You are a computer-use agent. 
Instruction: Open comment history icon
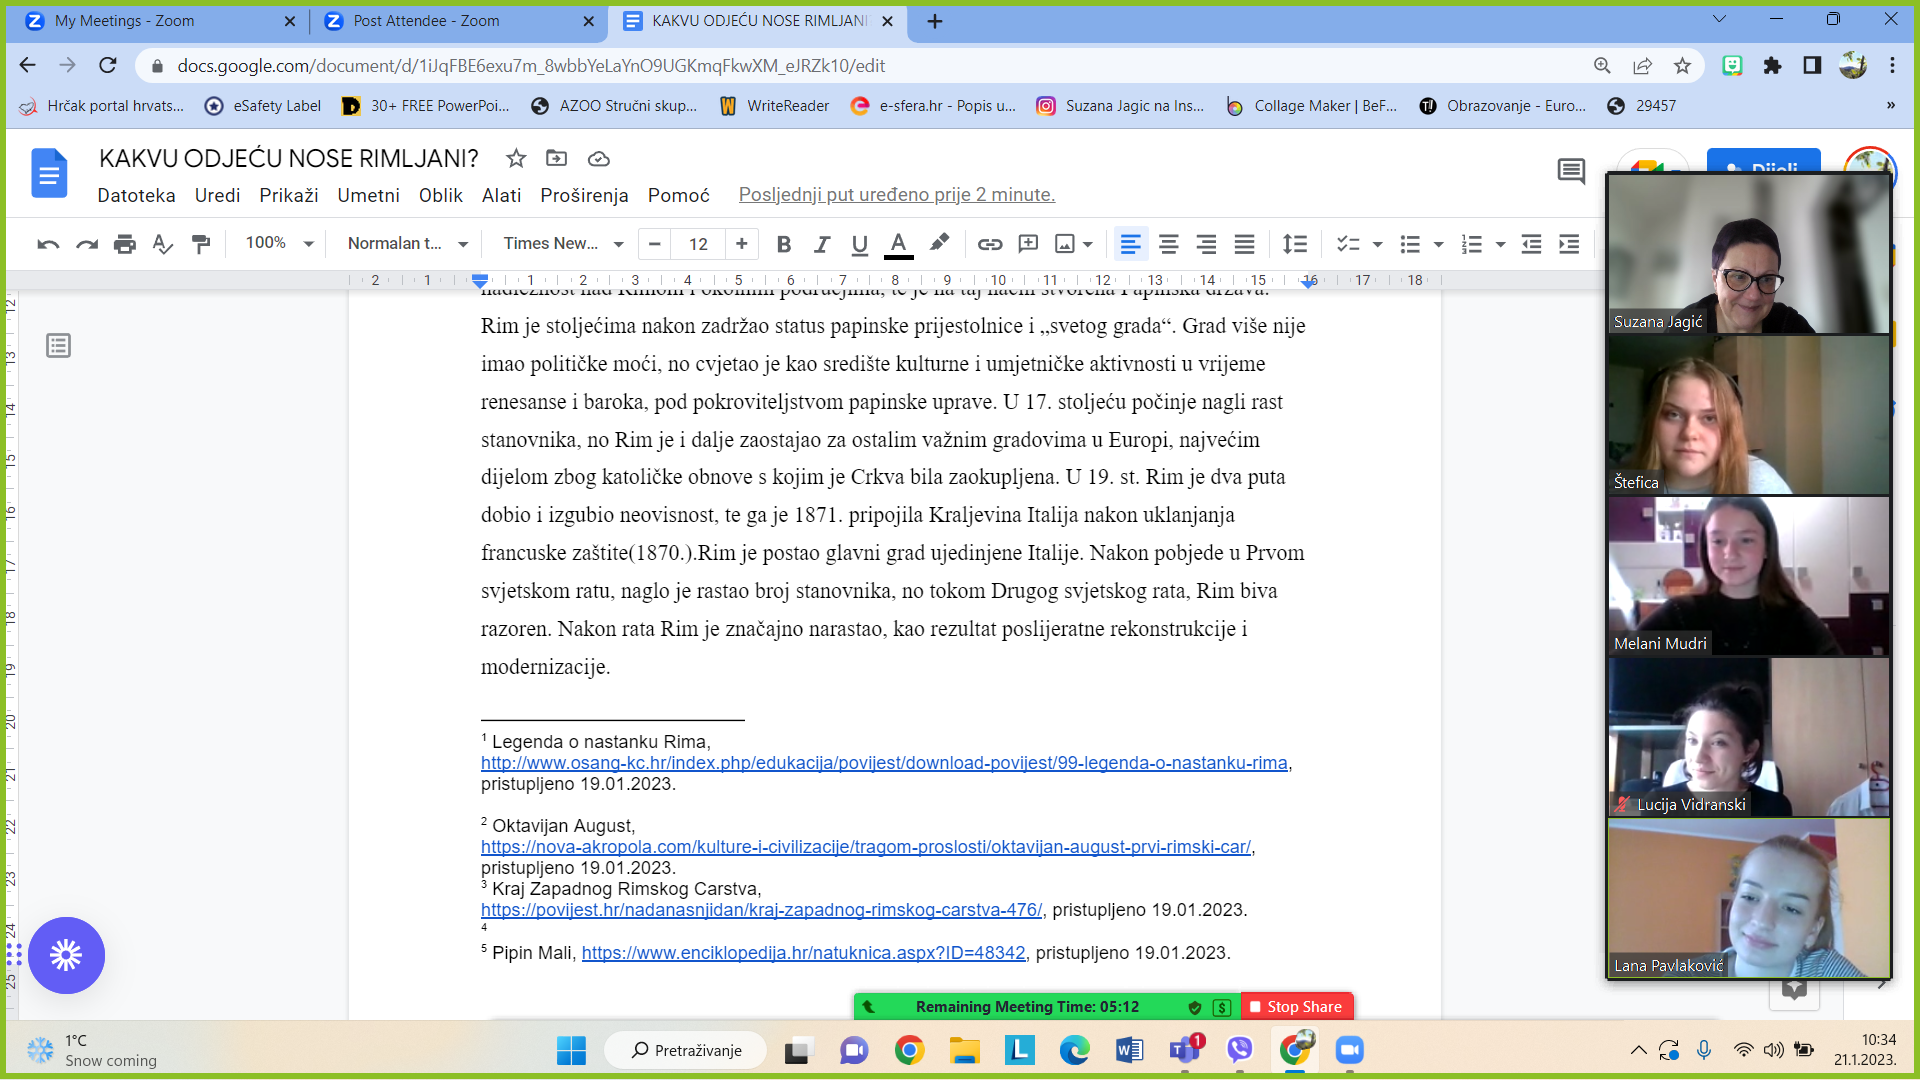pos(1570,171)
